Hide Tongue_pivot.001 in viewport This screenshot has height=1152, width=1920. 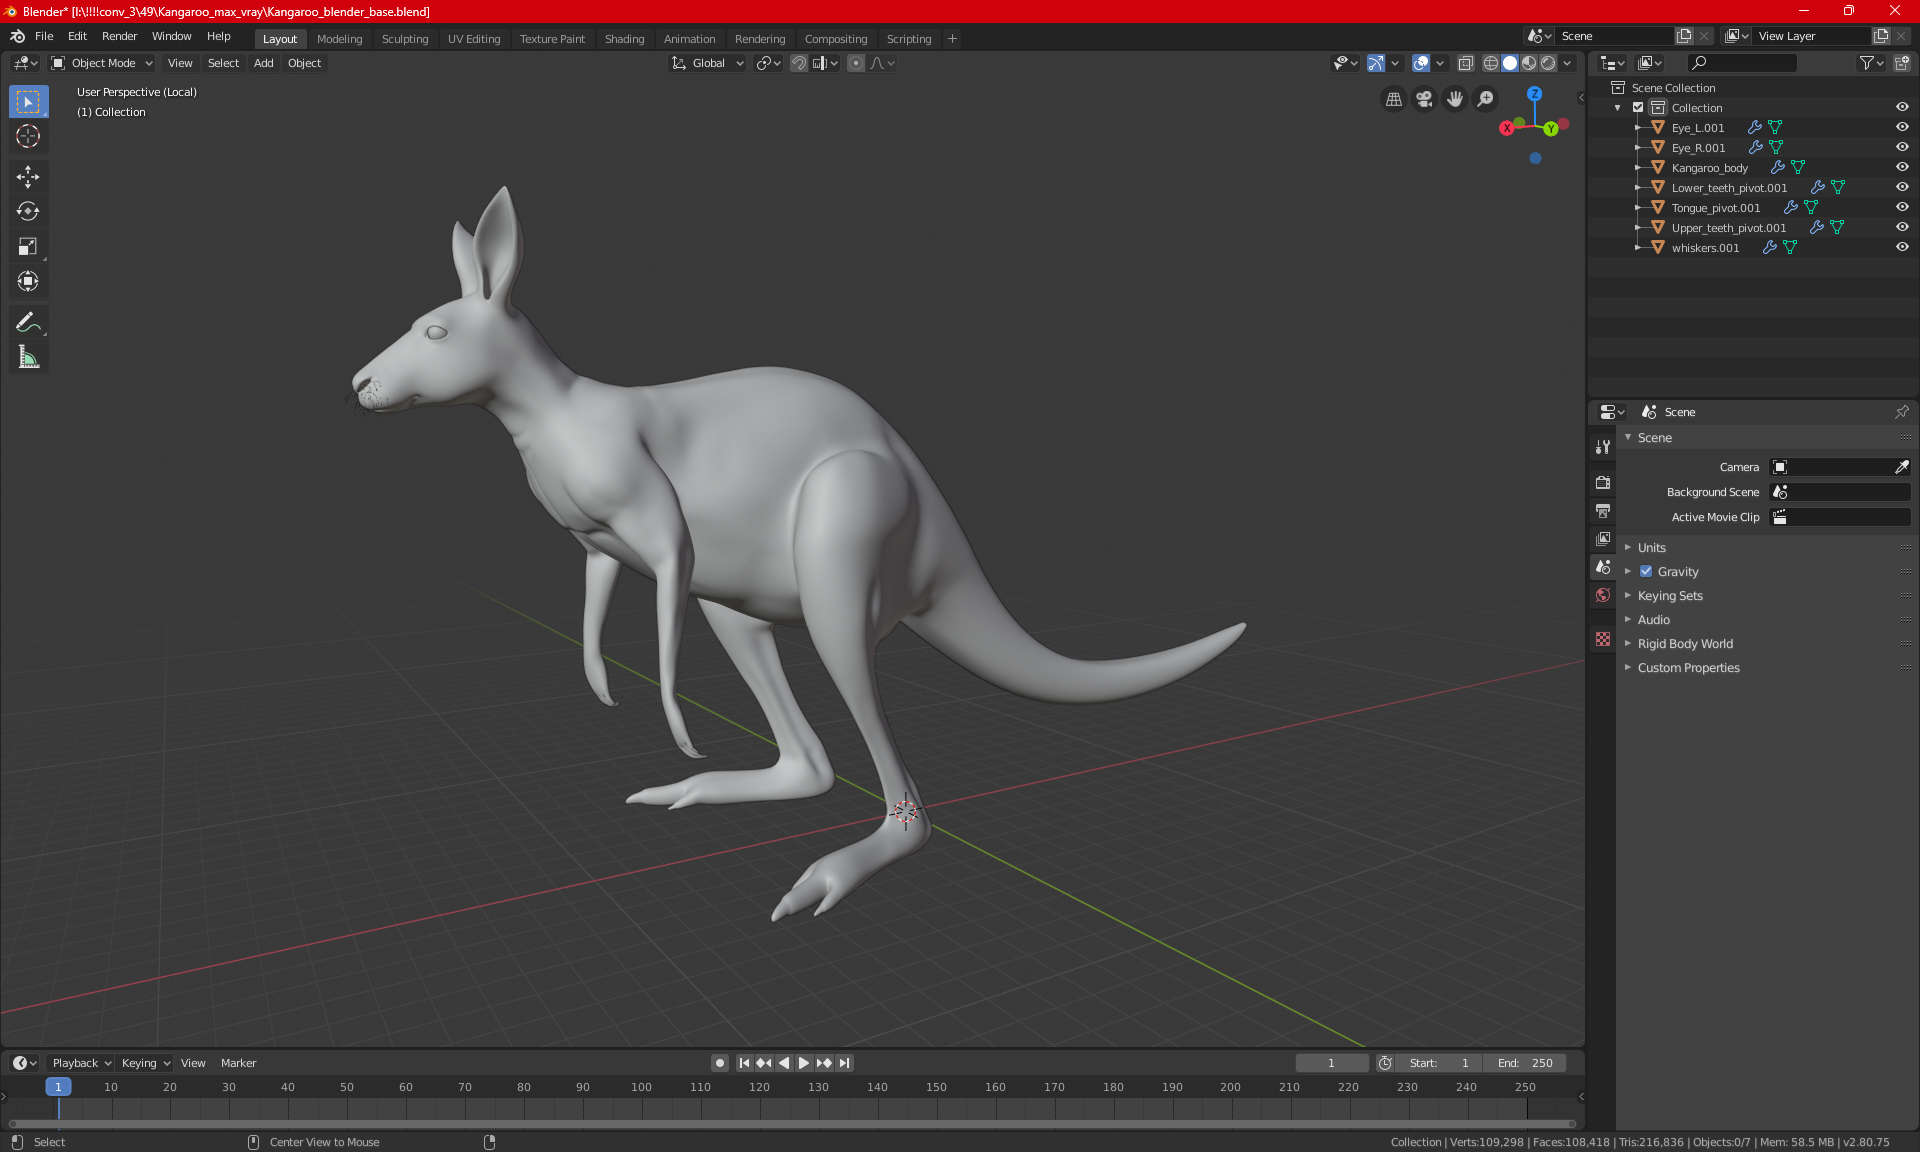pos(1902,208)
